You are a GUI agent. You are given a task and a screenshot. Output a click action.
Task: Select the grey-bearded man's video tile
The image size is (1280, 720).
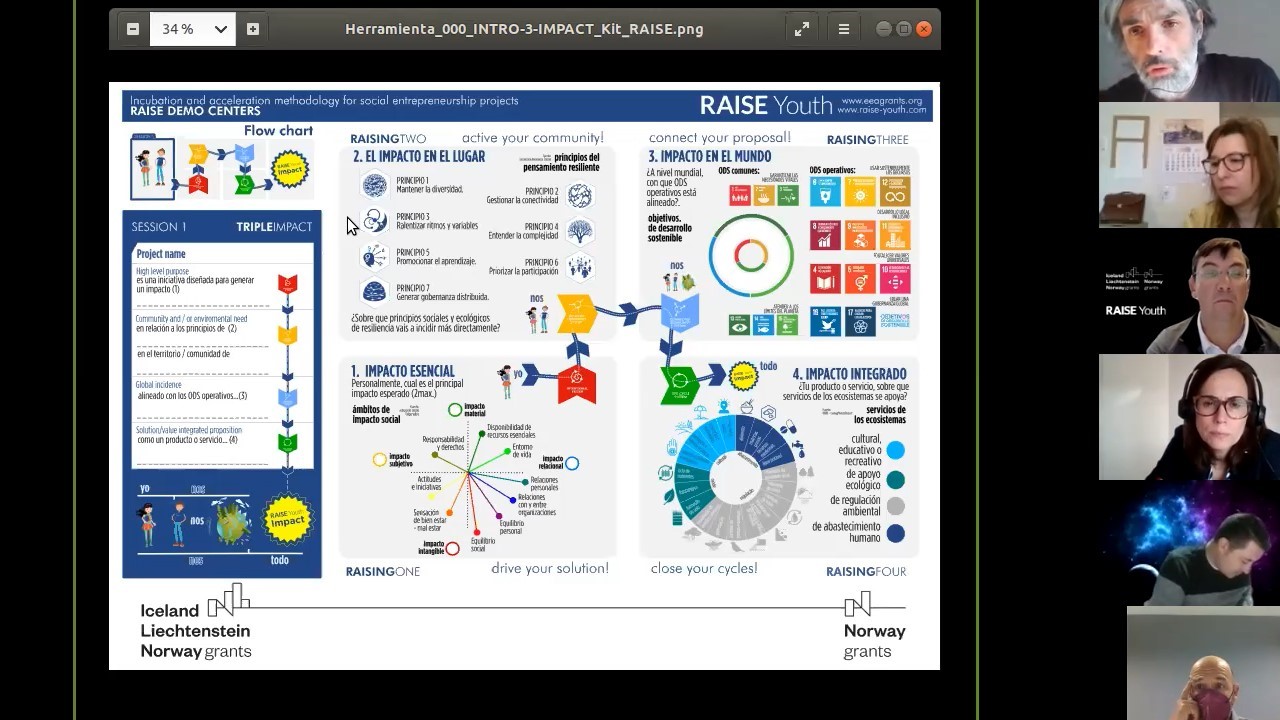1189,50
